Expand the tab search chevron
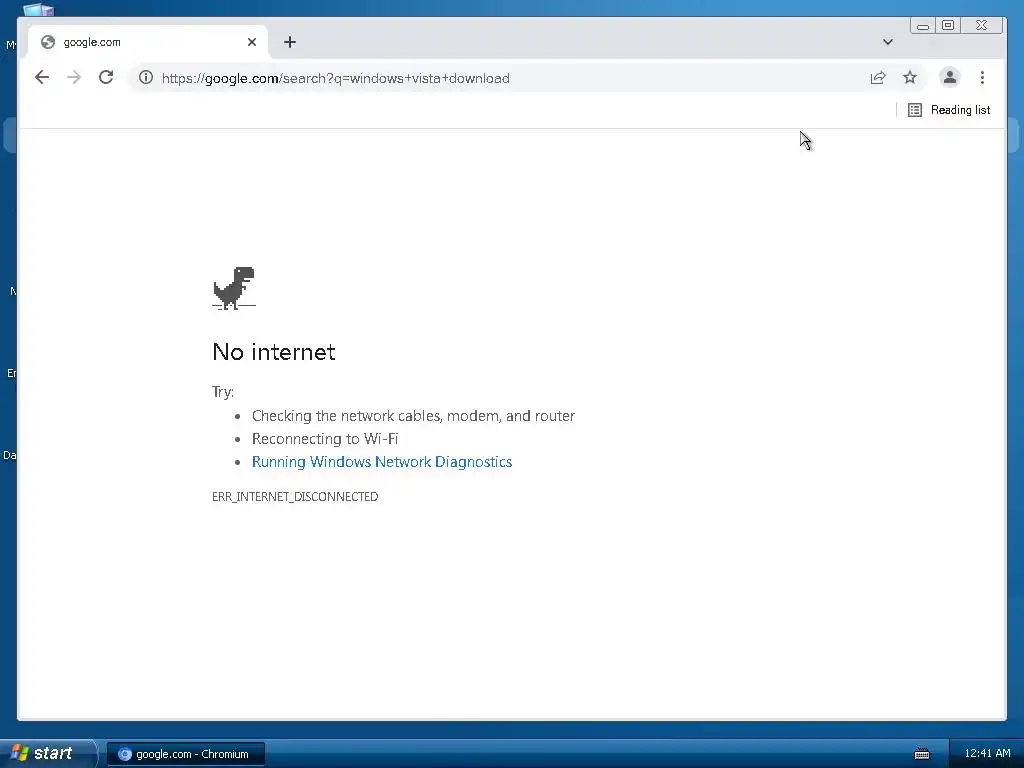1024x768 pixels. coord(888,42)
